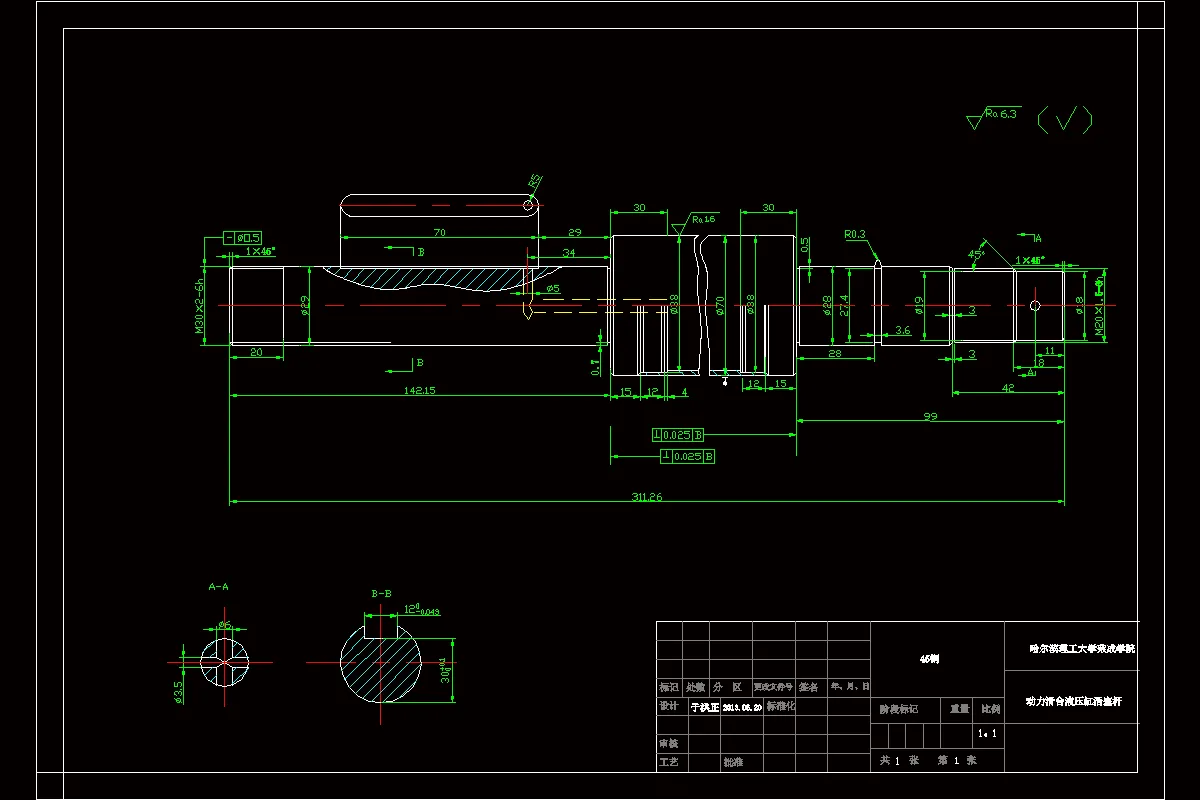
Task: Select the part title text in title block
Action: pos(1075,702)
